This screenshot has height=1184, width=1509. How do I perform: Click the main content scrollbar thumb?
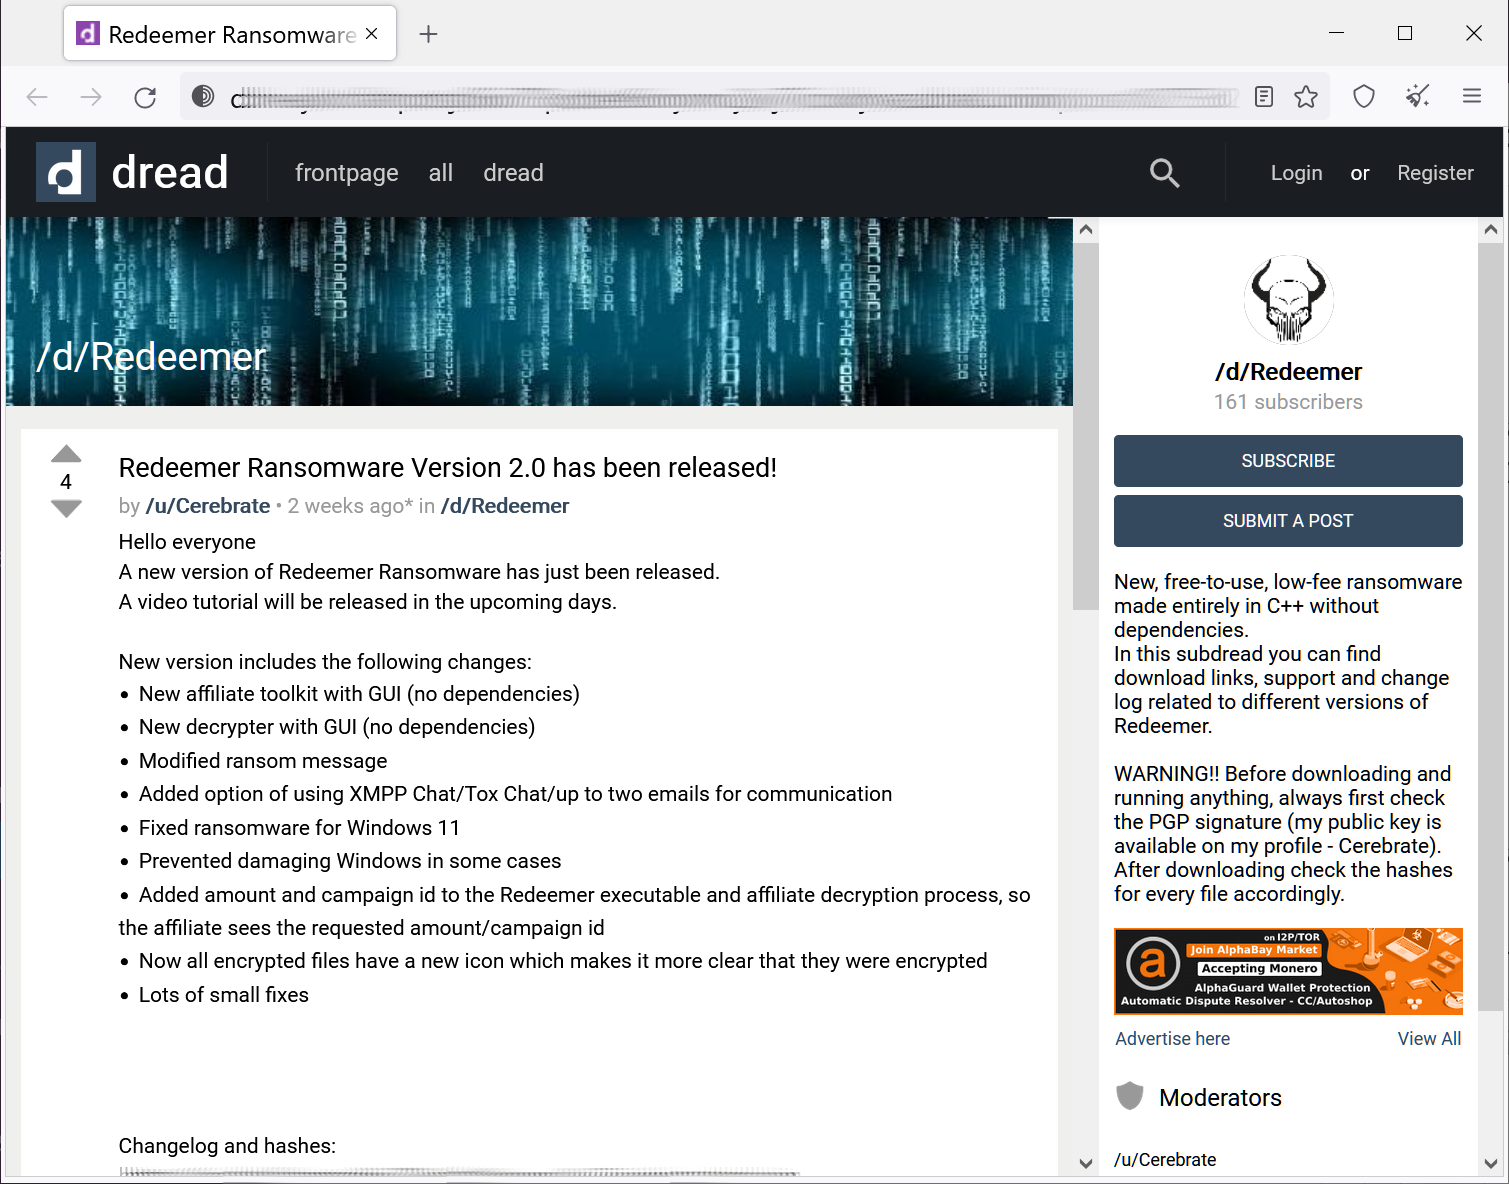point(1086,425)
